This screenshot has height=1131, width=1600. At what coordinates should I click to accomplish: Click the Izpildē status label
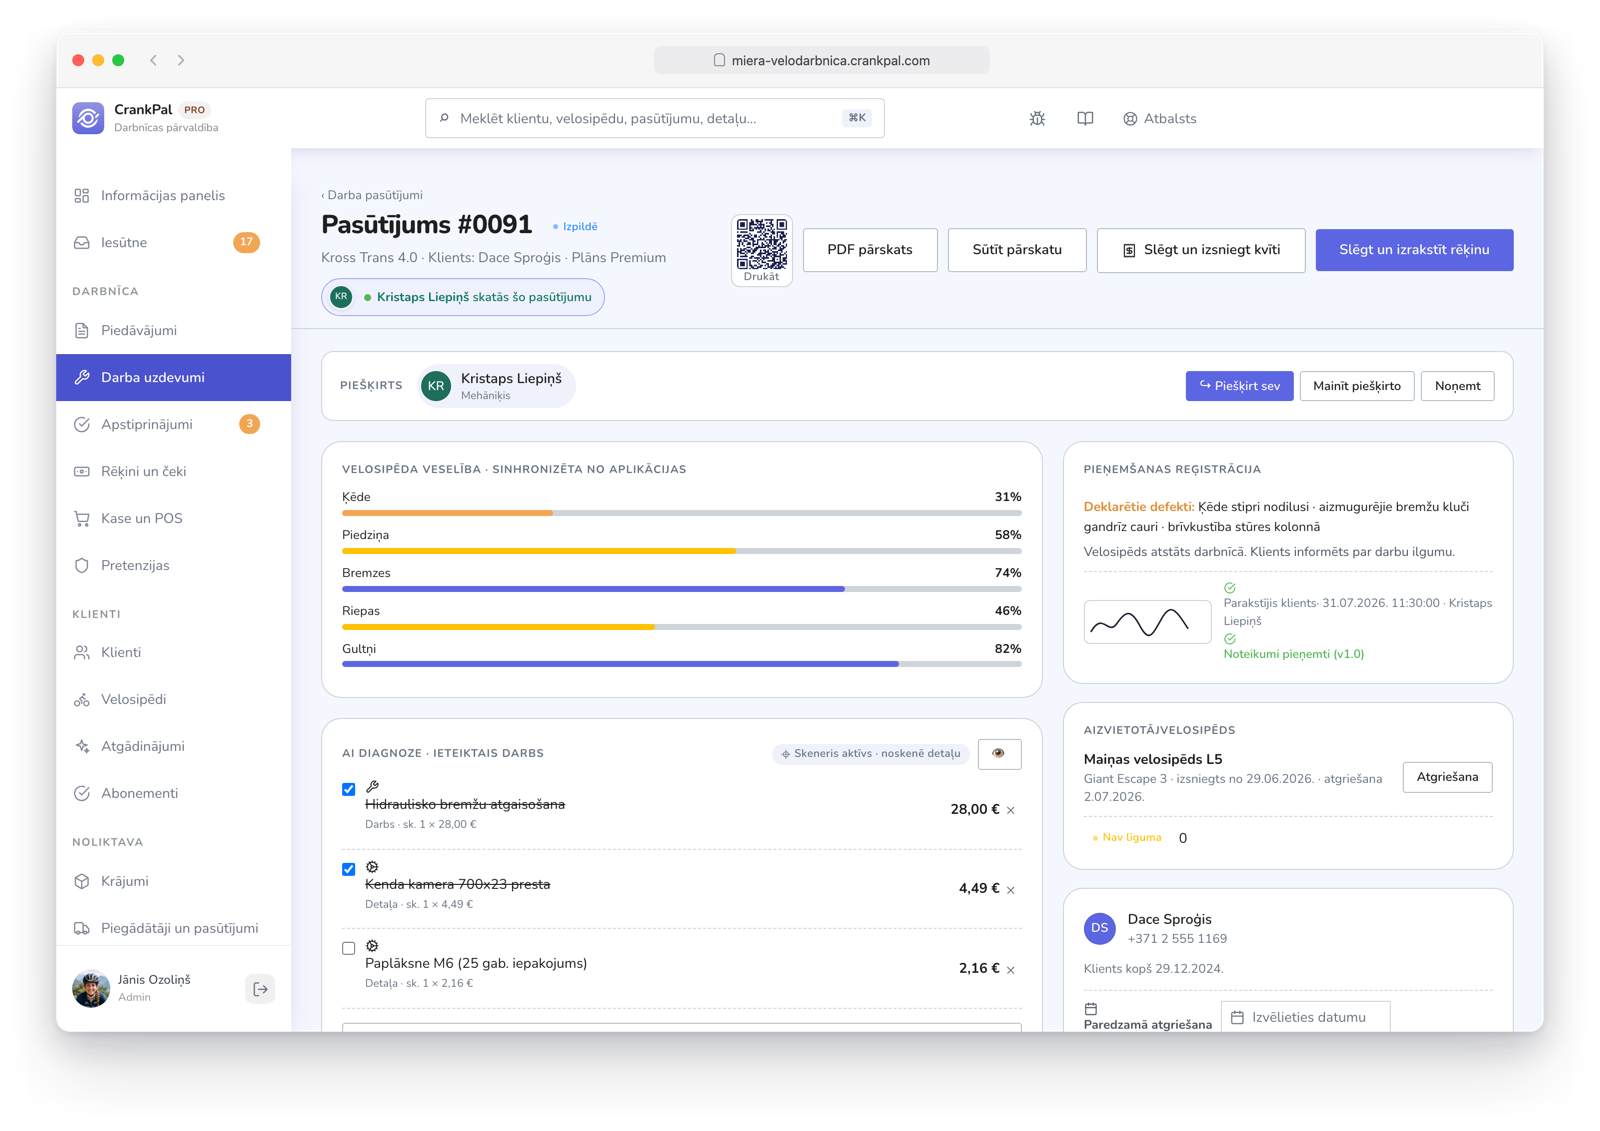[575, 226]
